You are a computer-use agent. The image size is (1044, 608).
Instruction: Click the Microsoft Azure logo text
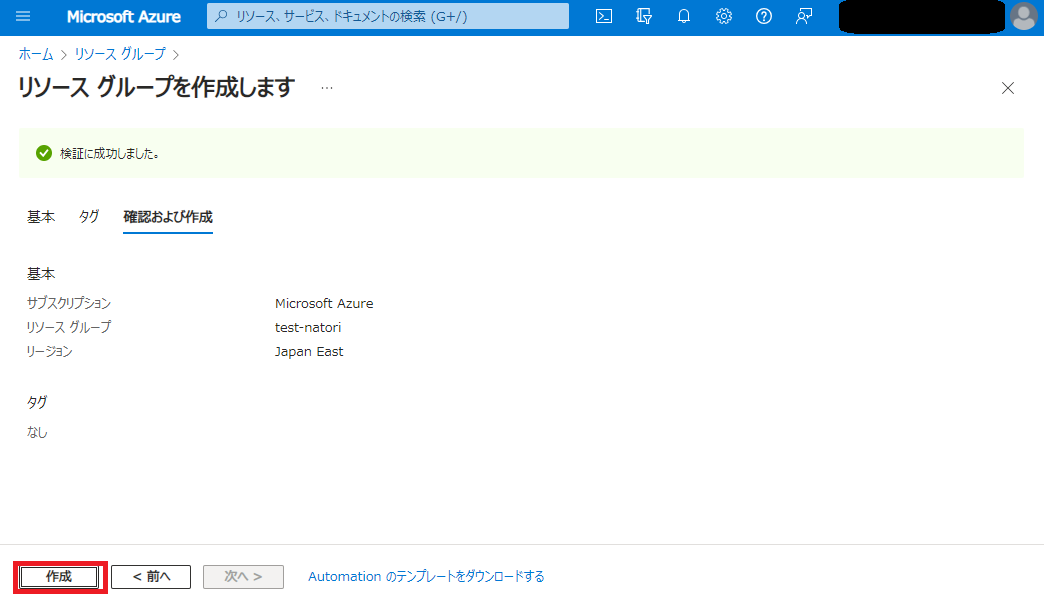tap(124, 17)
